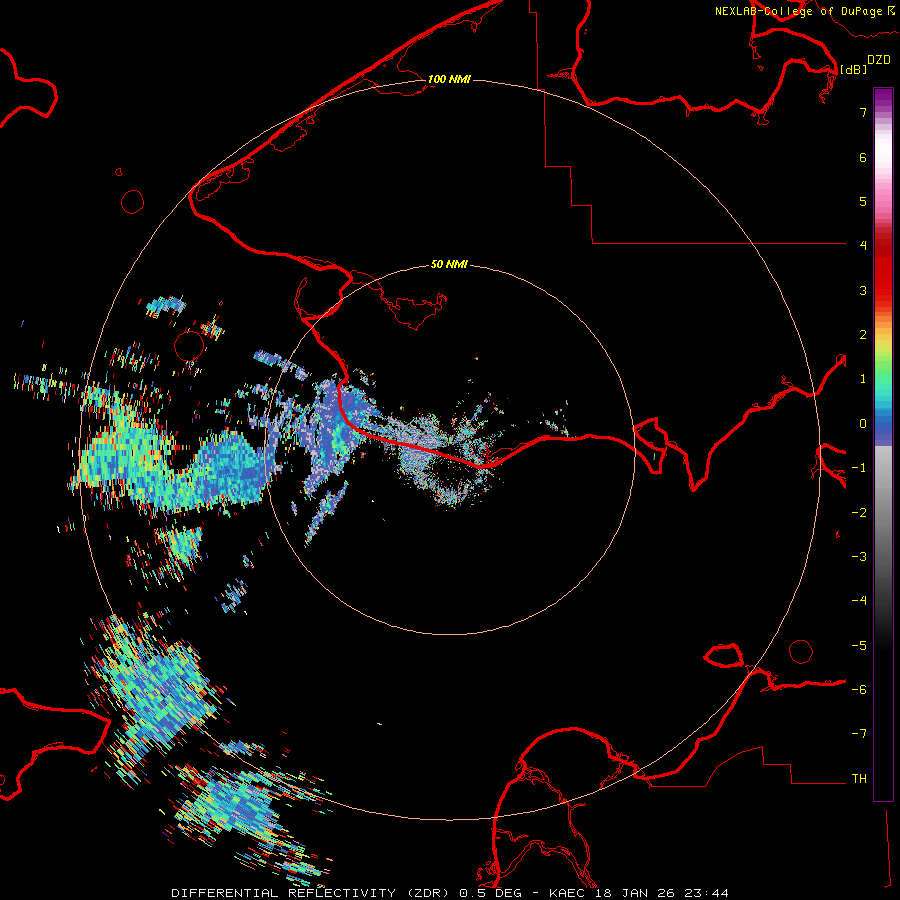Click the 2 tick on color scale
The image size is (900, 900).
pyautogui.click(x=863, y=335)
